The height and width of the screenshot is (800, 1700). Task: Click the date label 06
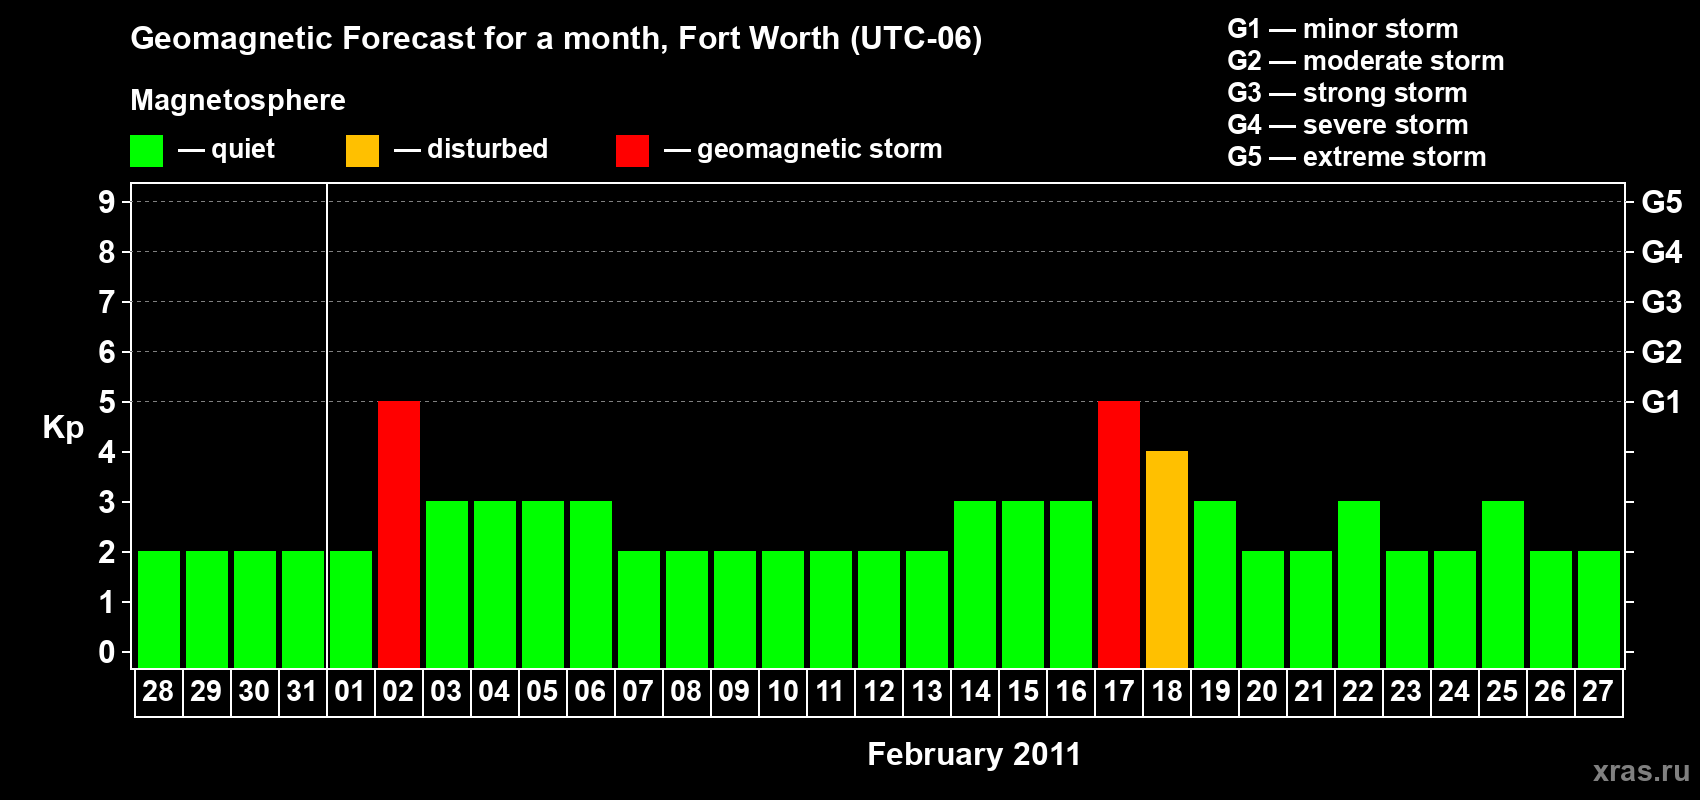590,691
